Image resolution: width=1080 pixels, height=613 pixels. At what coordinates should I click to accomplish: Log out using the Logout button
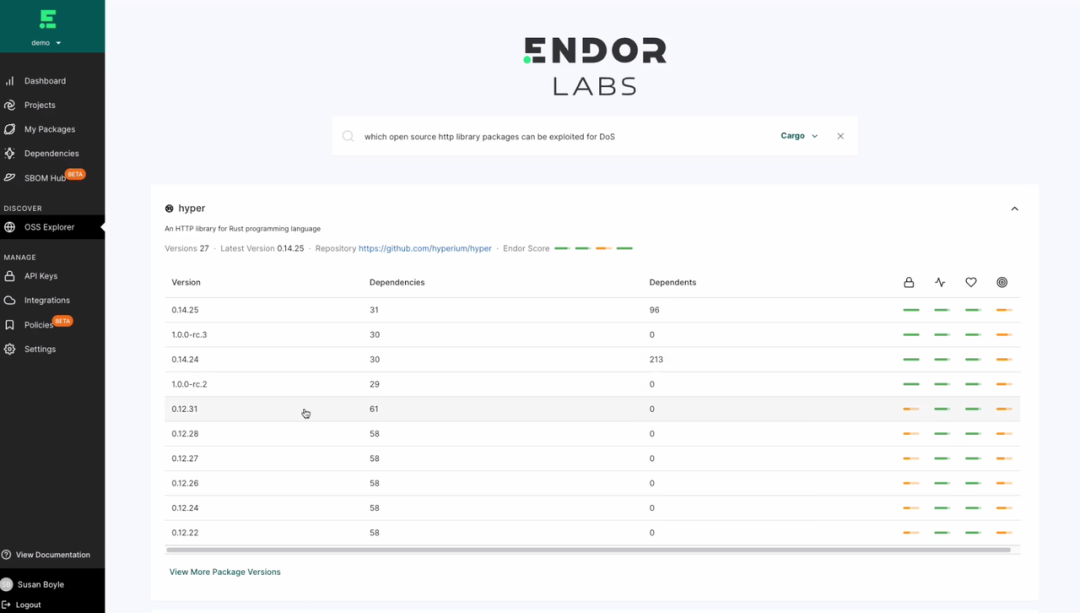click(28, 605)
